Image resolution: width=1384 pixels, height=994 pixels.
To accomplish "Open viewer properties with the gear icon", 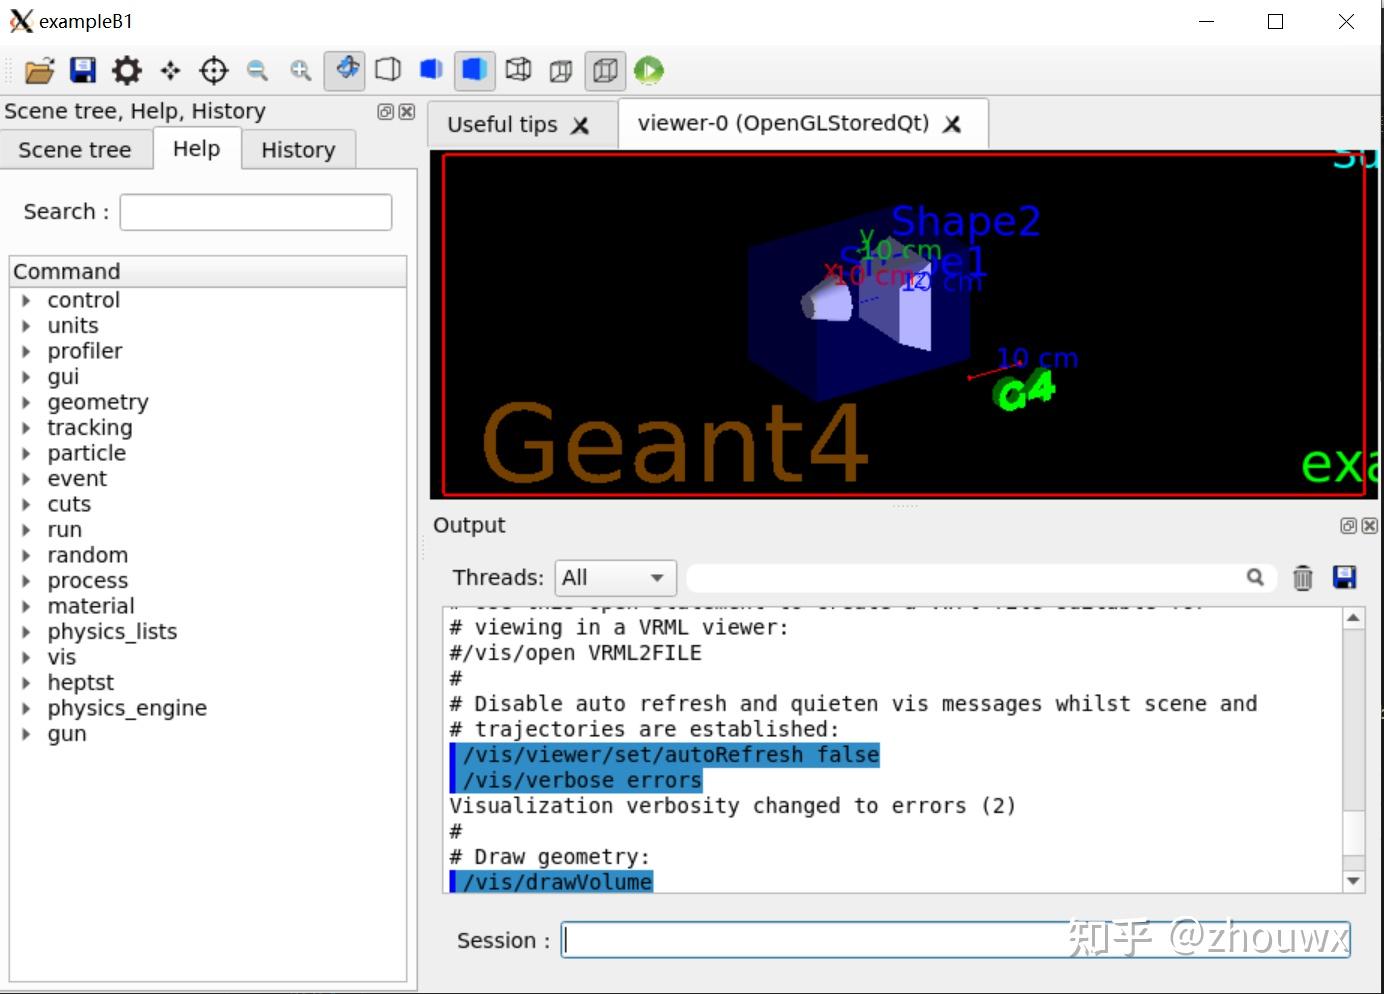I will coord(126,70).
